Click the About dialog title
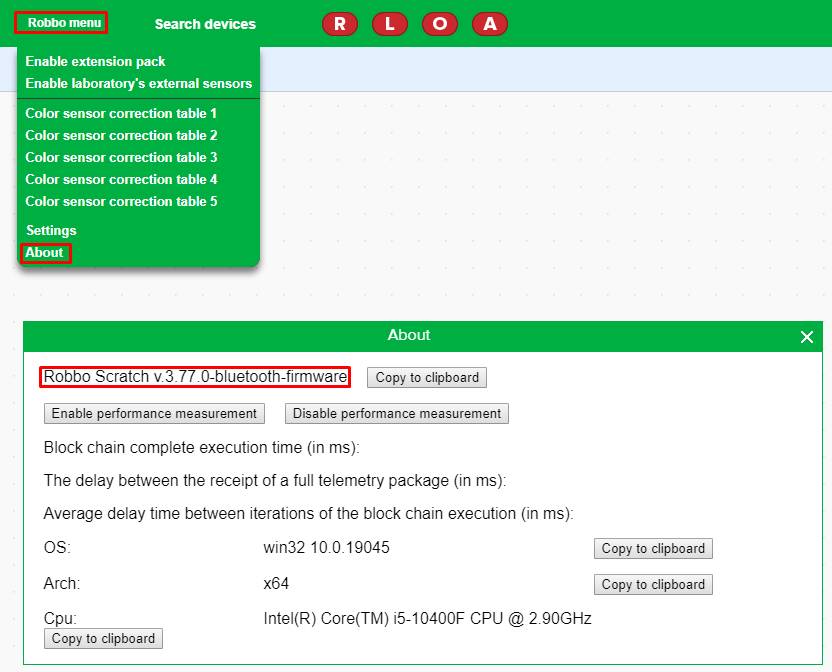Image resolution: width=832 pixels, height=672 pixels. tap(409, 335)
